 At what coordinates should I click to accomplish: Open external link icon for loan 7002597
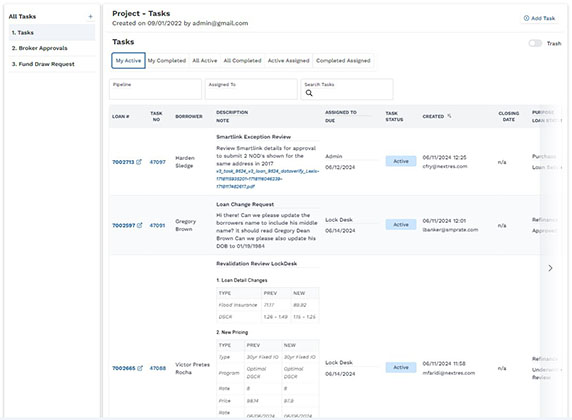pyautogui.click(x=139, y=225)
